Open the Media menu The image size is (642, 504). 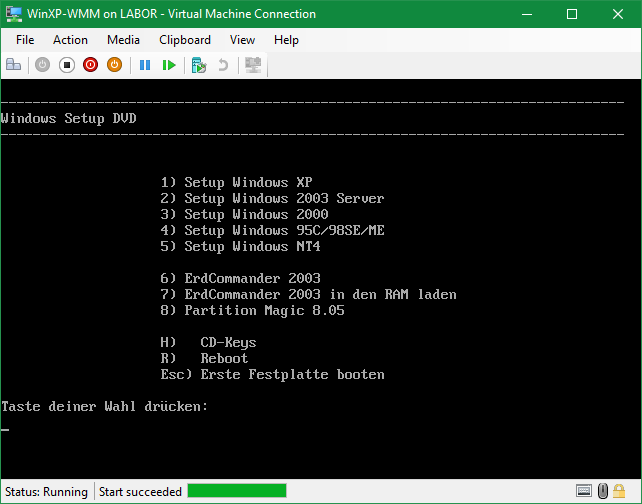point(123,40)
